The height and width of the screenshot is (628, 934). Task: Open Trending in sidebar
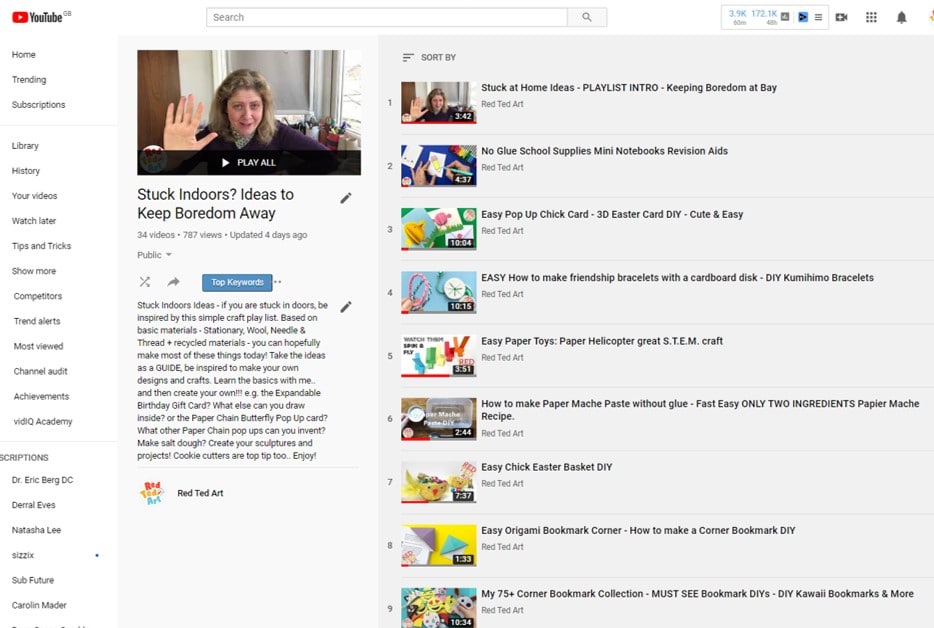[x=29, y=79]
